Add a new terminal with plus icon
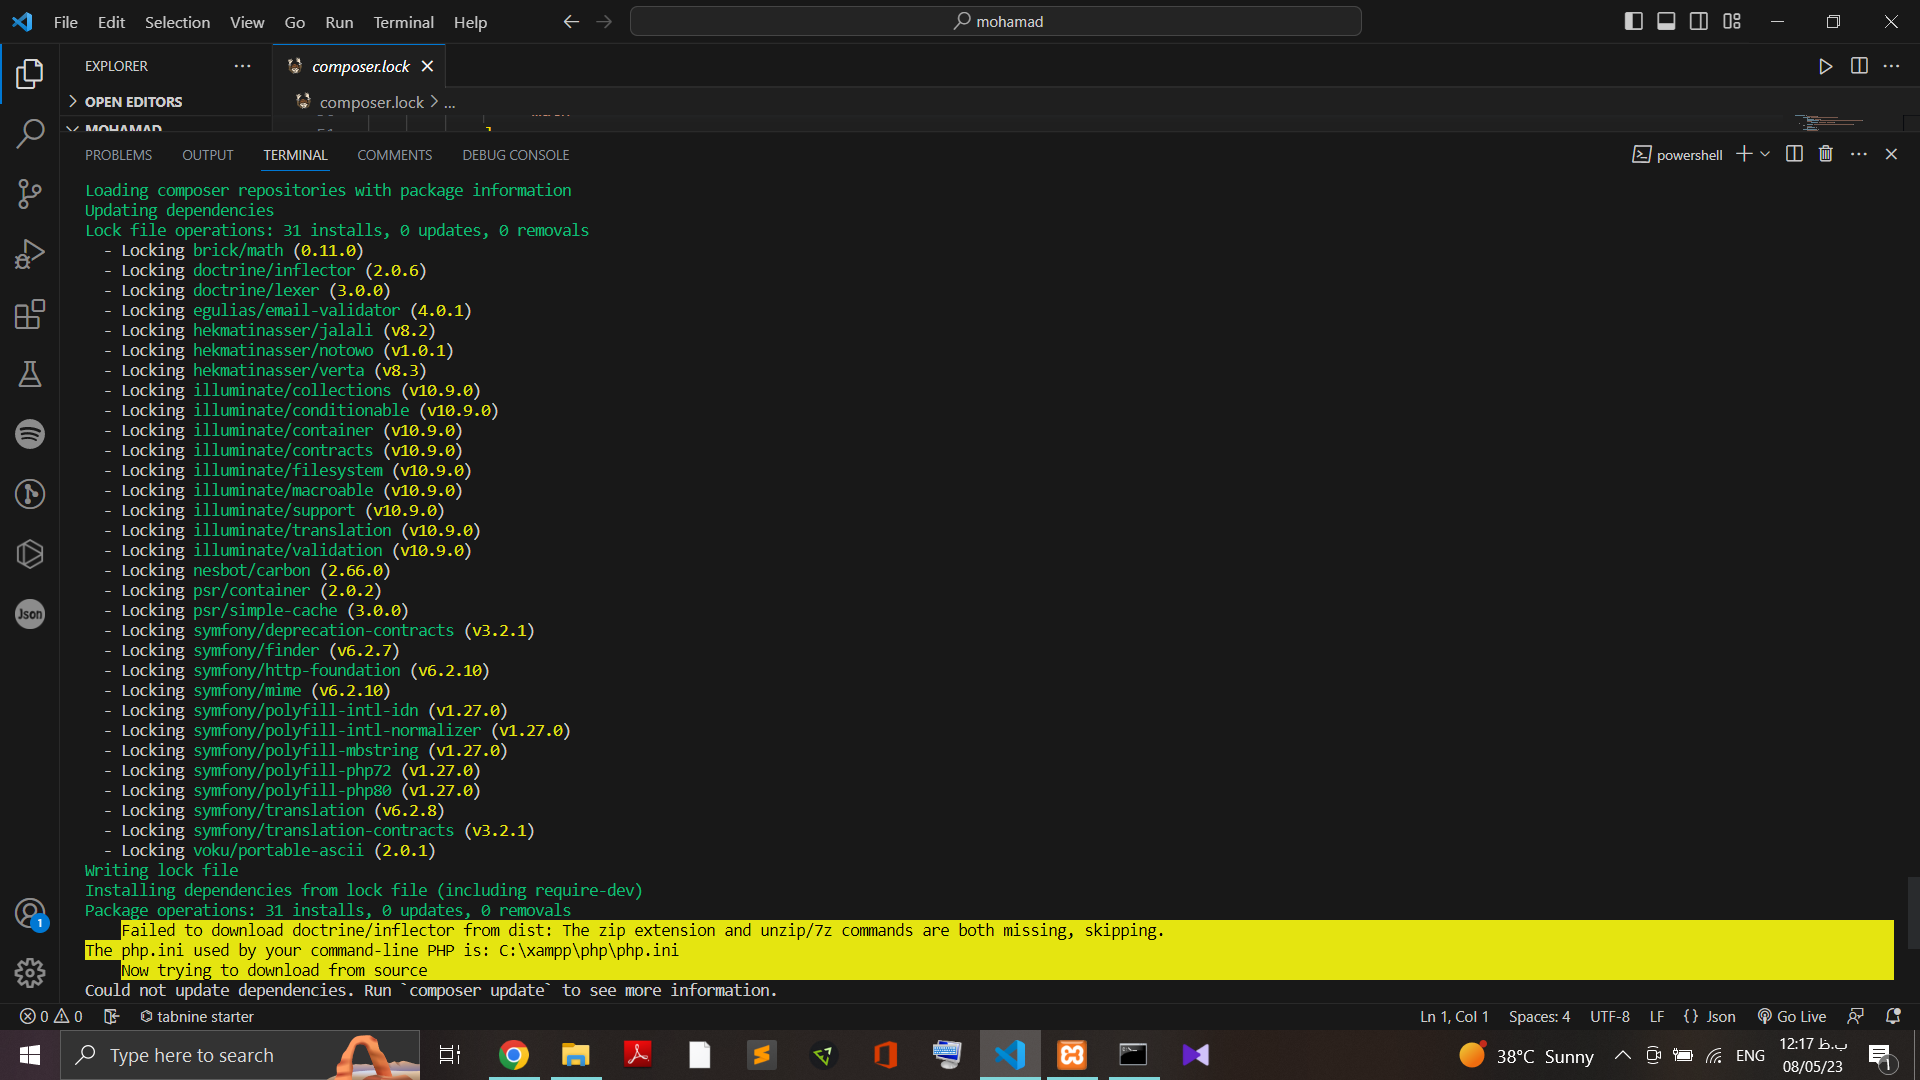The width and height of the screenshot is (1920, 1080). point(1744,154)
